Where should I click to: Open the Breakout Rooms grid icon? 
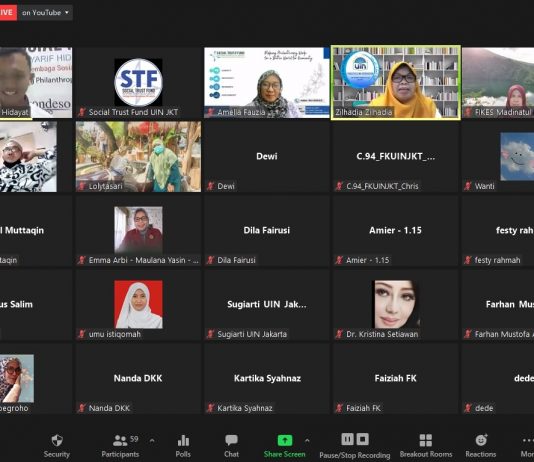(x=426, y=440)
